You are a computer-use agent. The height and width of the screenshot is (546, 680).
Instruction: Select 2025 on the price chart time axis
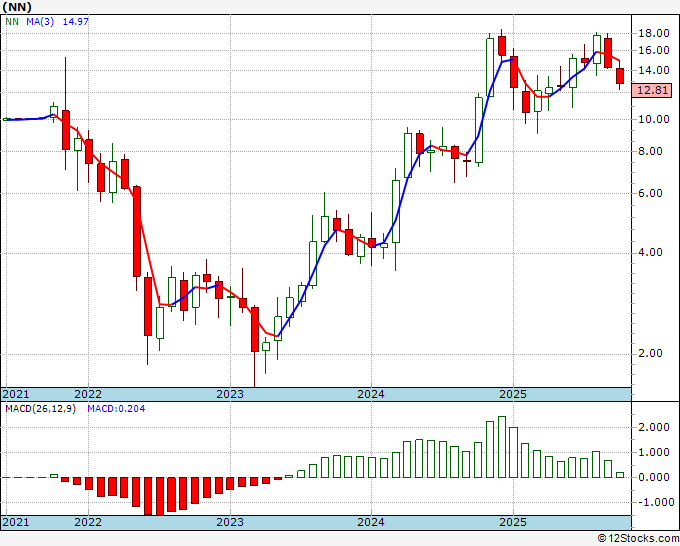[x=513, y=394]
